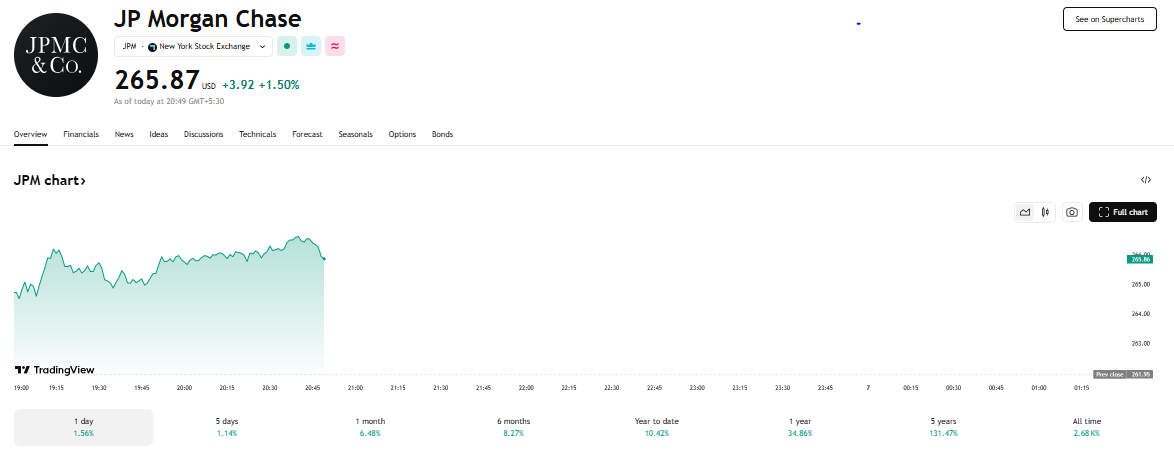Take a chart snapshot with camera icon

1072,213
